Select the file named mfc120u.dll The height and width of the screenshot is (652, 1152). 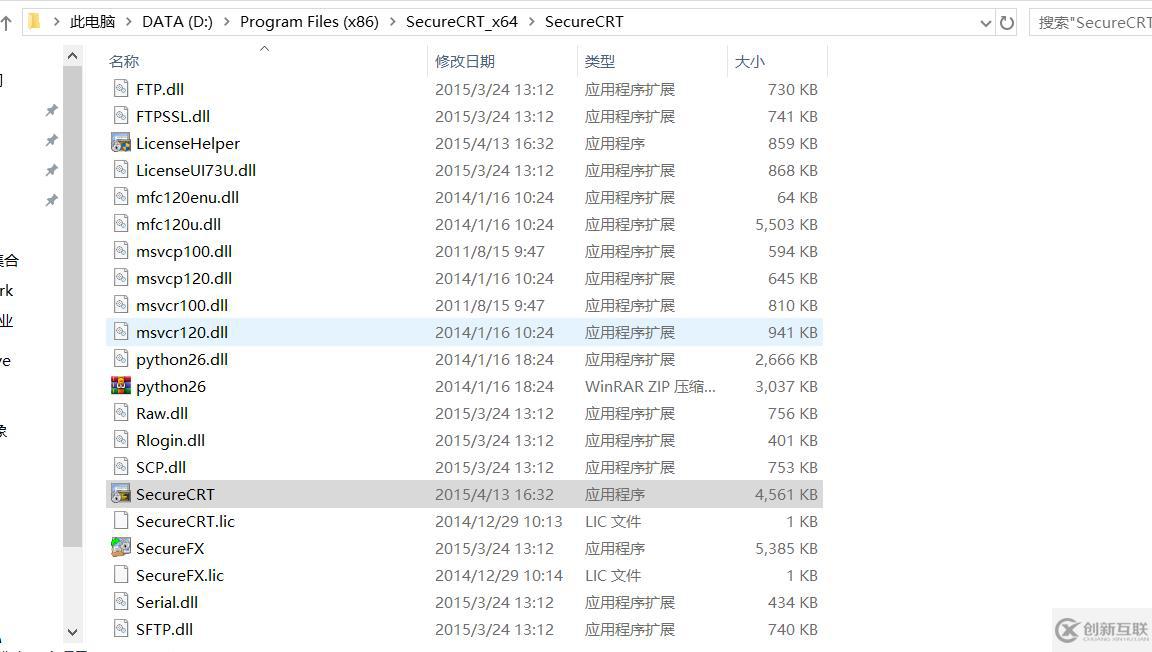coord(179,224)
